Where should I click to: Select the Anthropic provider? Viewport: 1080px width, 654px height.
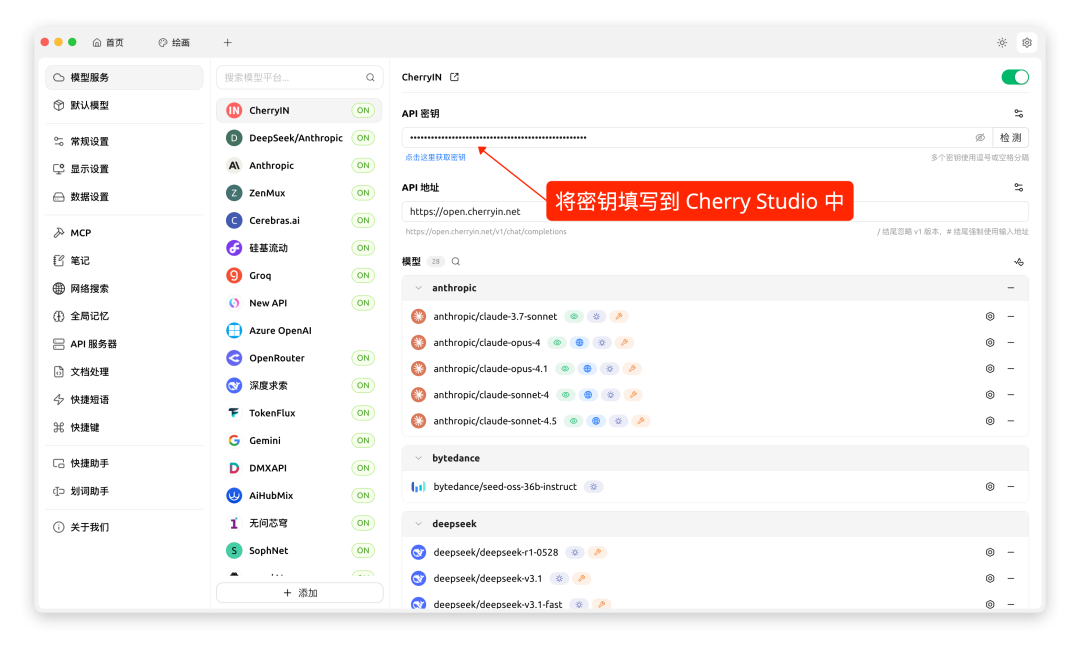(300, 165)
